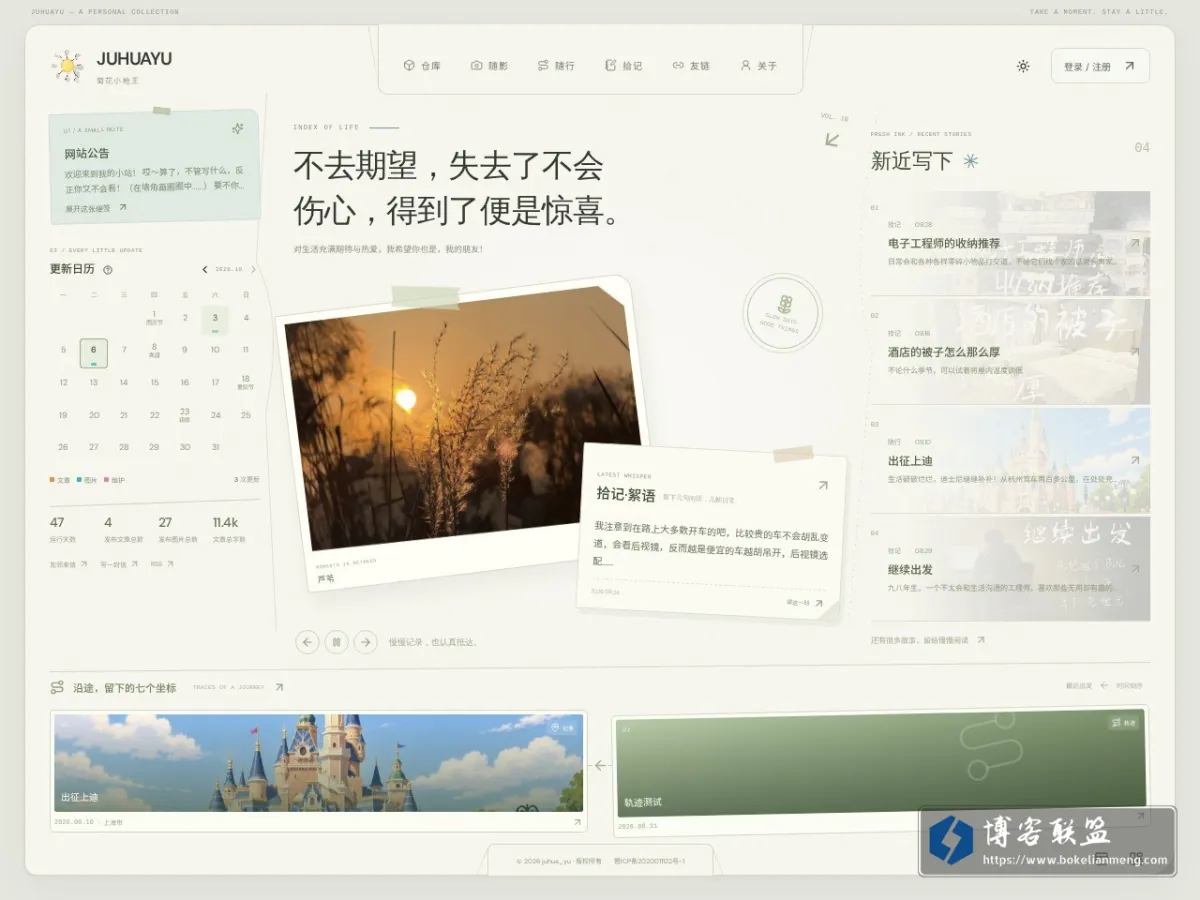Click the sparkle icon on 网站公告 note
The height and width of the screenshot is (900, 1200).
click(237, 128)
